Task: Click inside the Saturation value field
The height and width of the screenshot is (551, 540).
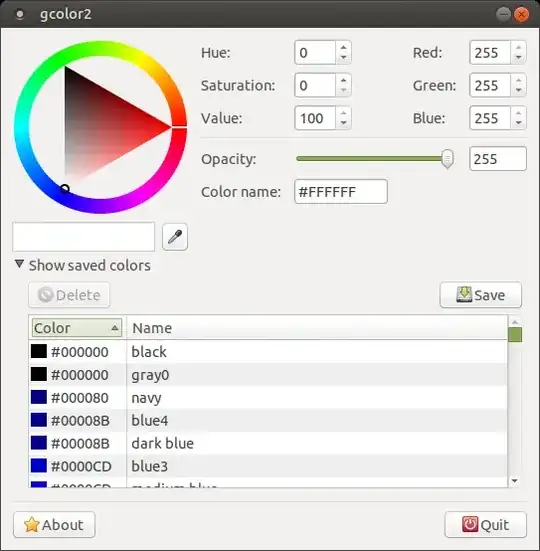Action: [x=315, y=85]
